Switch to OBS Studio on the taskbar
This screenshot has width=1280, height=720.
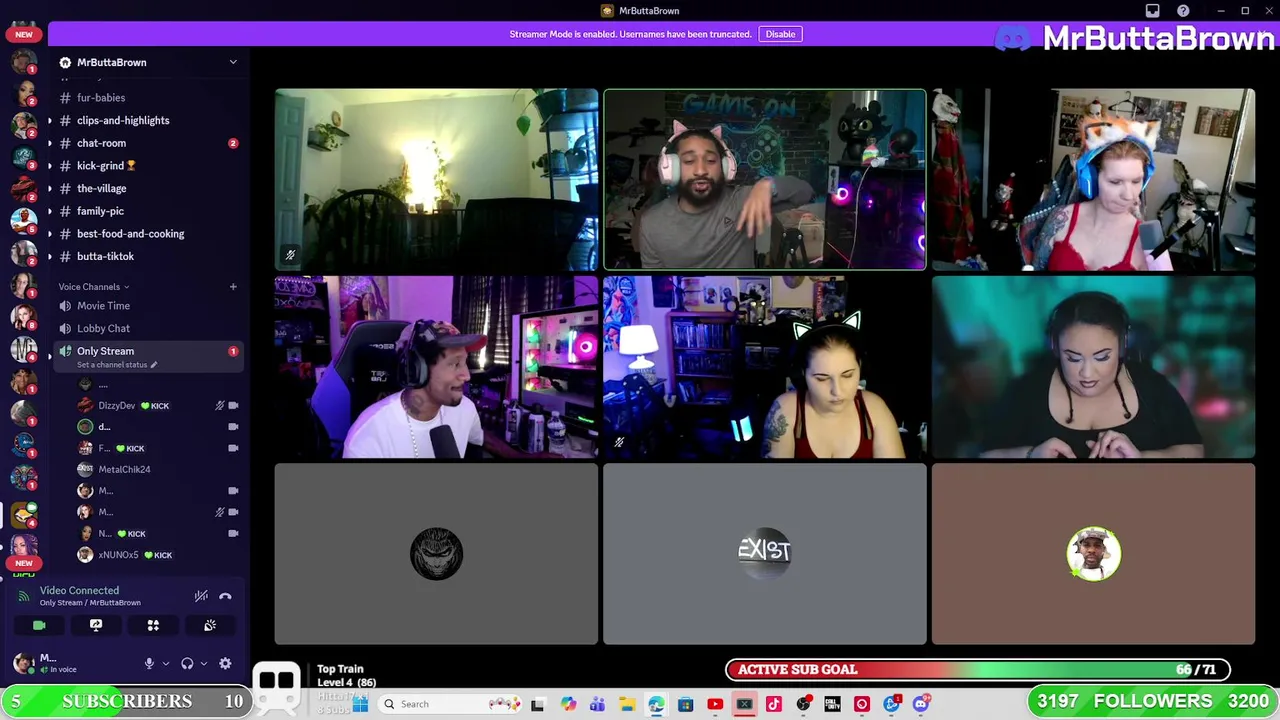(x=803, y=704)
